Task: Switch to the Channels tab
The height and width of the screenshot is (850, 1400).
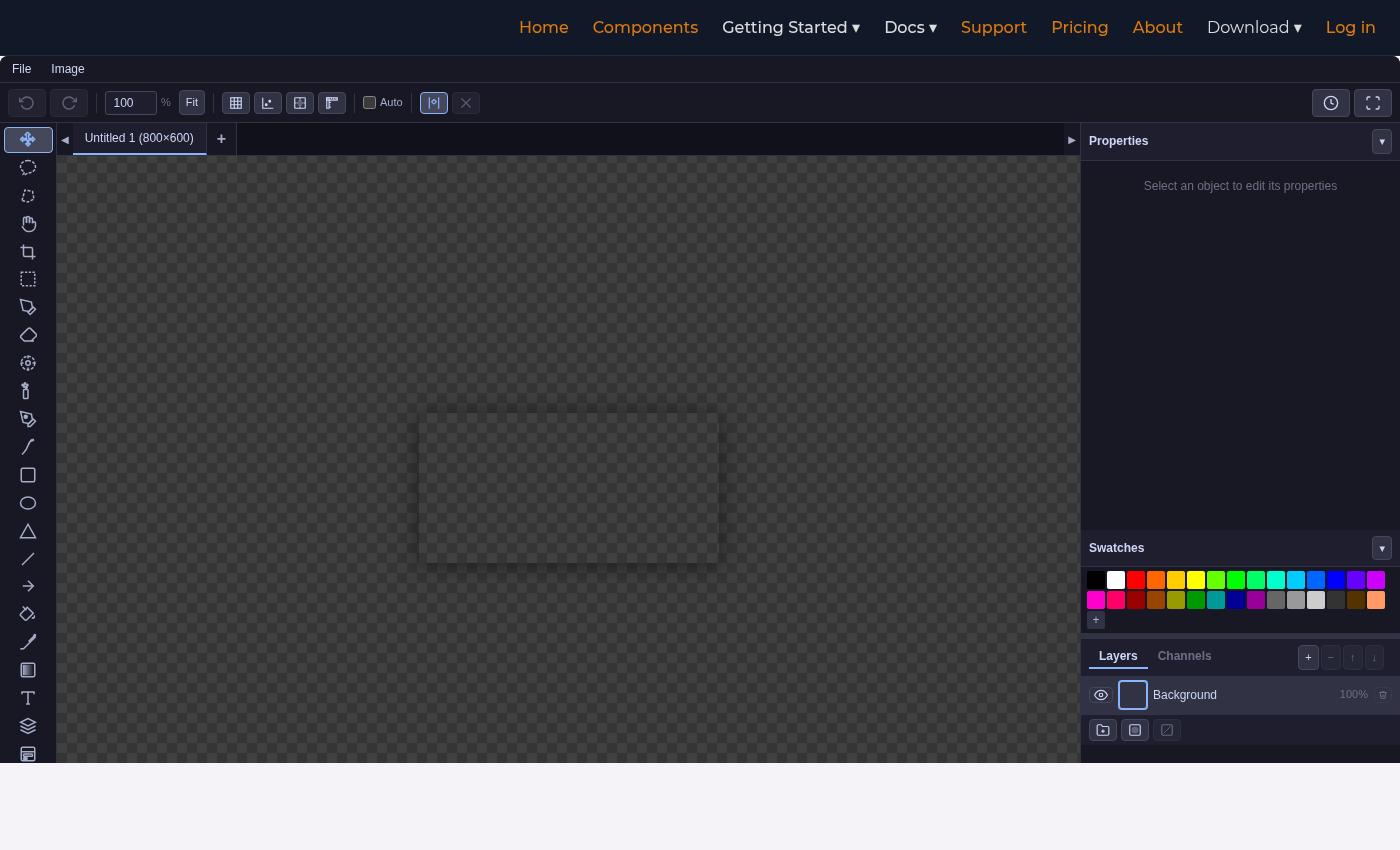Action: [x=1184, y=656]
